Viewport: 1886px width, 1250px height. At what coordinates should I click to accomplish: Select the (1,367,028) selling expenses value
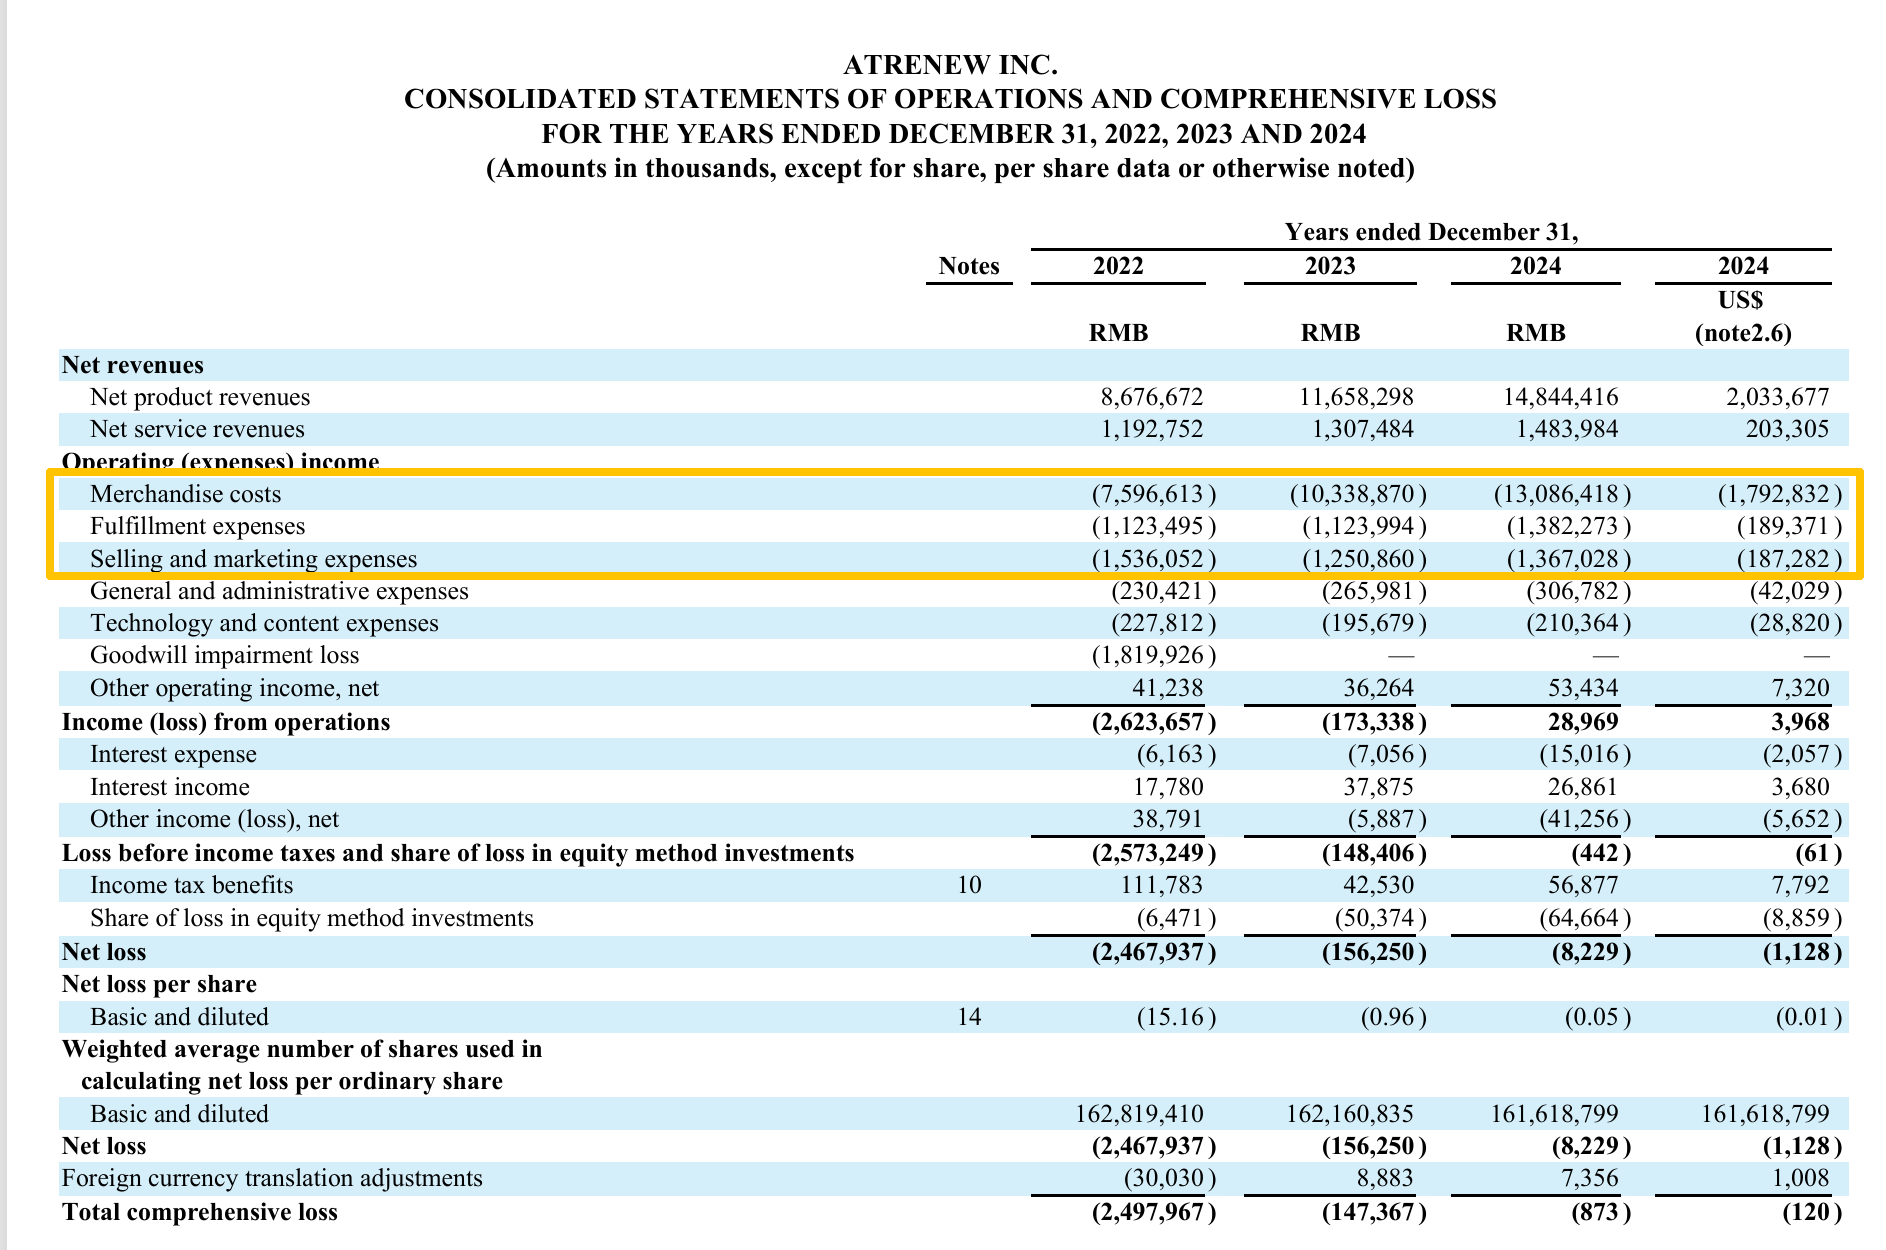point(1569,559)
